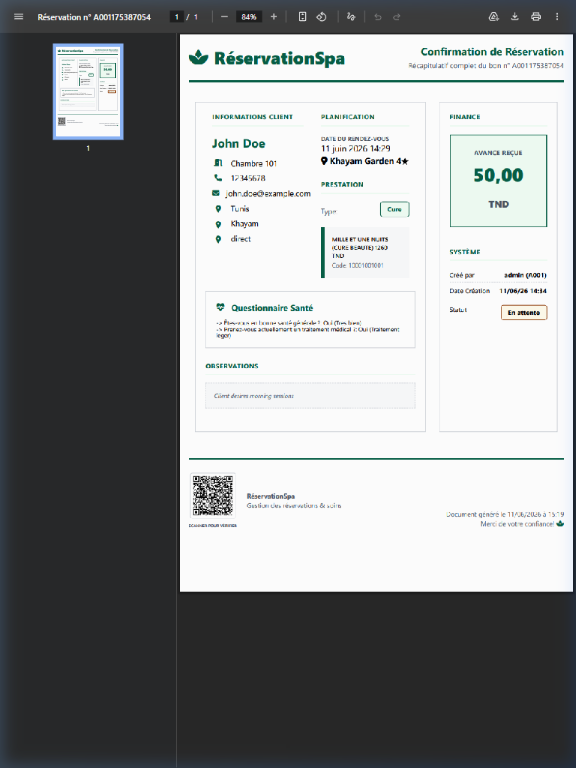Click the email john.doe@example.com
This screenshot has width=576, height=768.
pos(268,193)
